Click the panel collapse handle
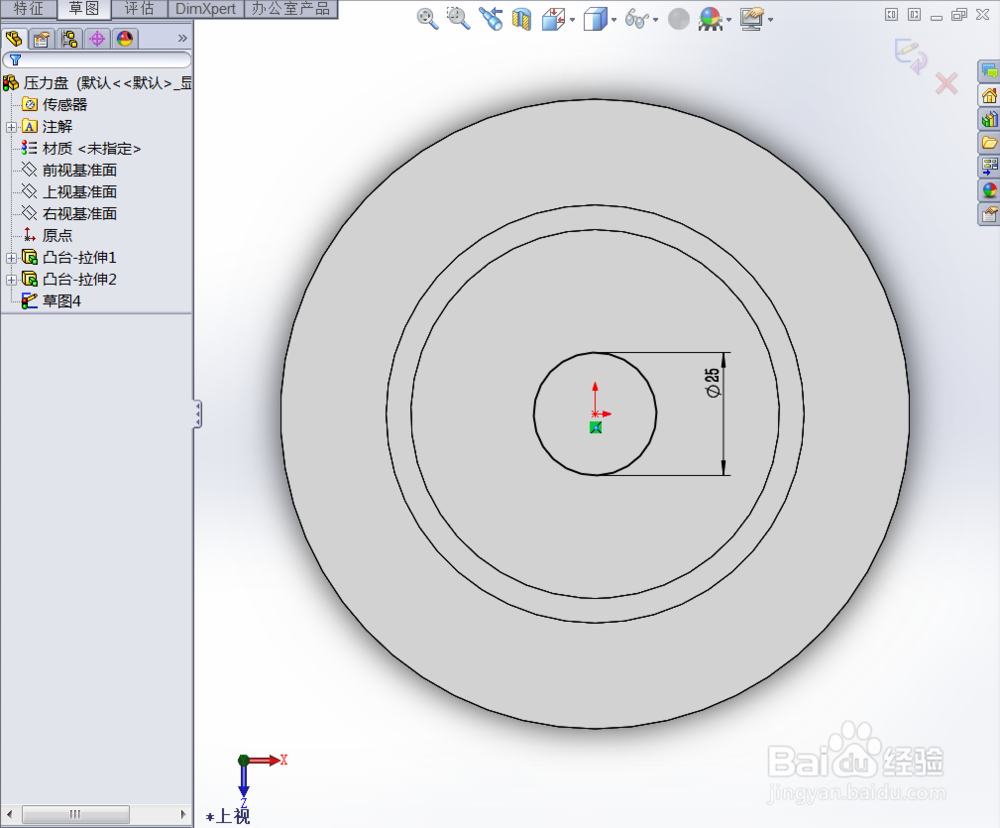Screen dimensions: 1000x828 pos(198,415)
